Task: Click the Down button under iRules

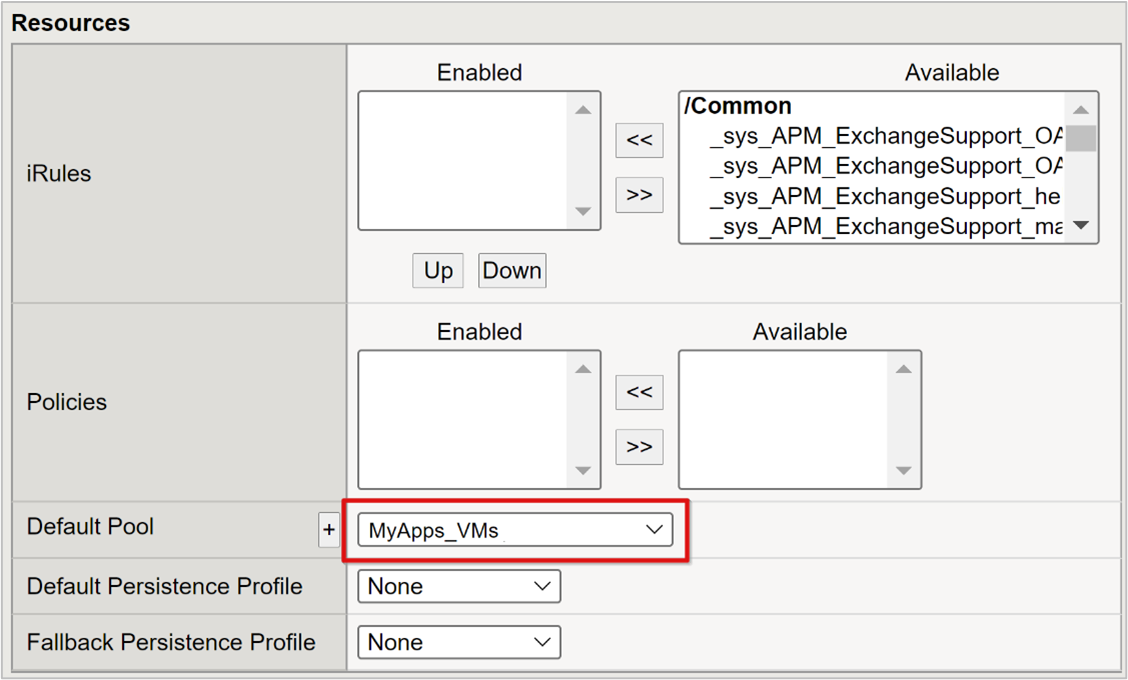Action: click(x=512, y=271)
